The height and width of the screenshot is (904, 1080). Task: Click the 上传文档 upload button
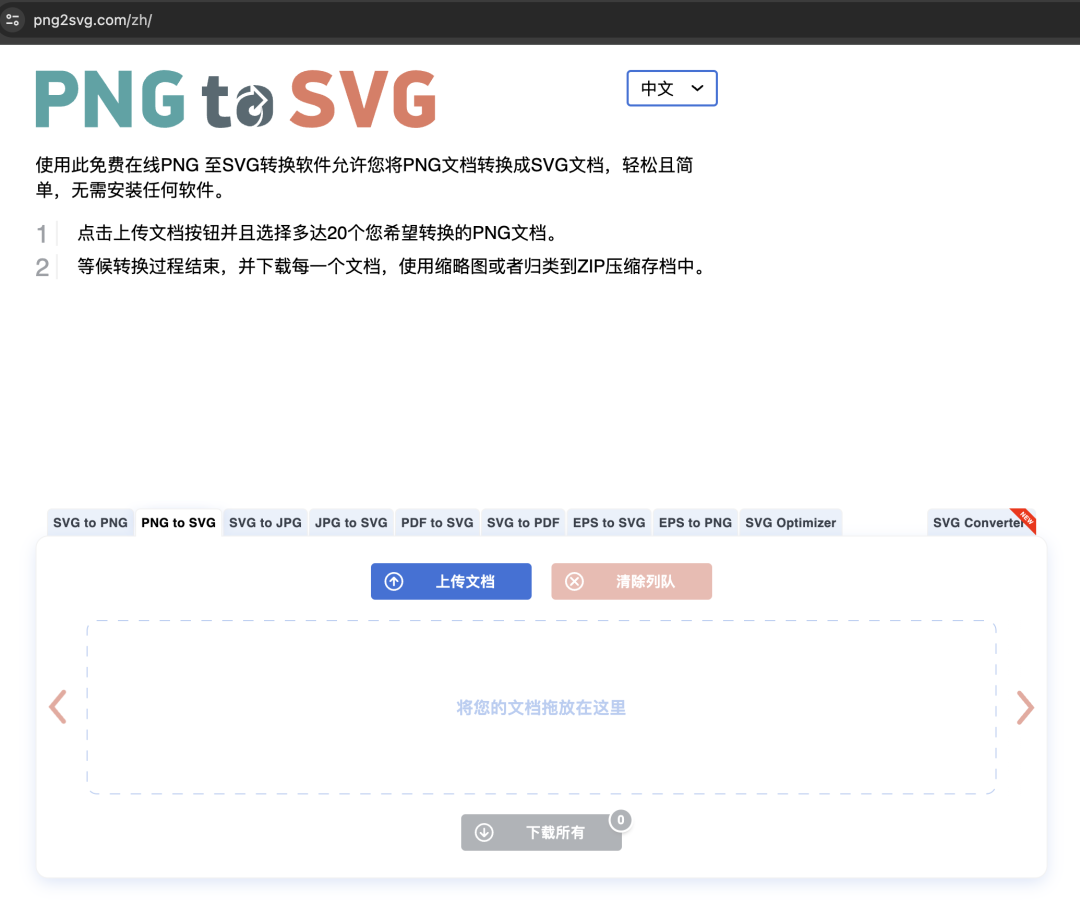click(x=451, y=582)
